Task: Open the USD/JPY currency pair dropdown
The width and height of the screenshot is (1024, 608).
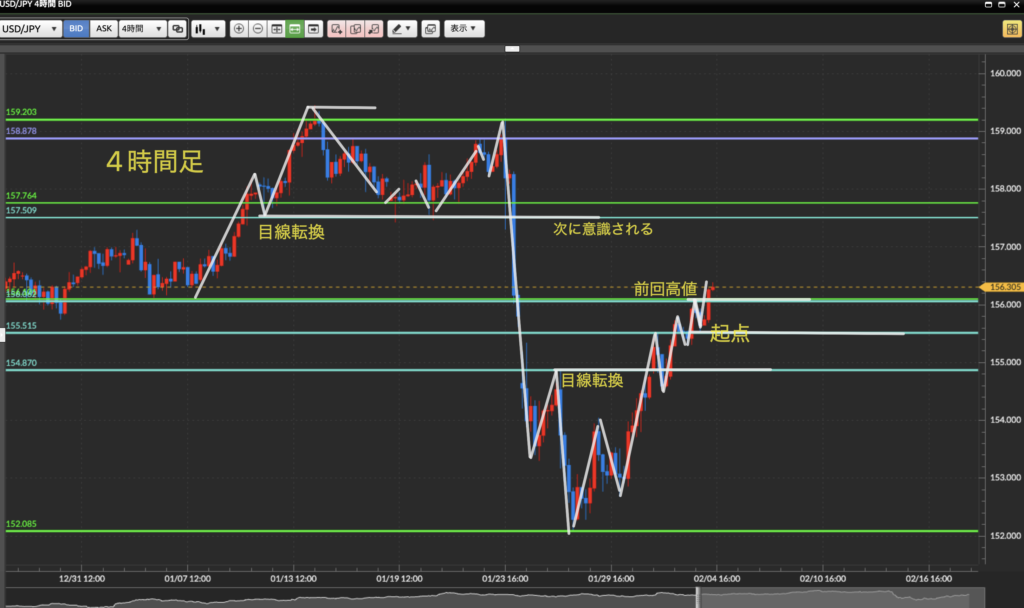Action: click(32, 29)
